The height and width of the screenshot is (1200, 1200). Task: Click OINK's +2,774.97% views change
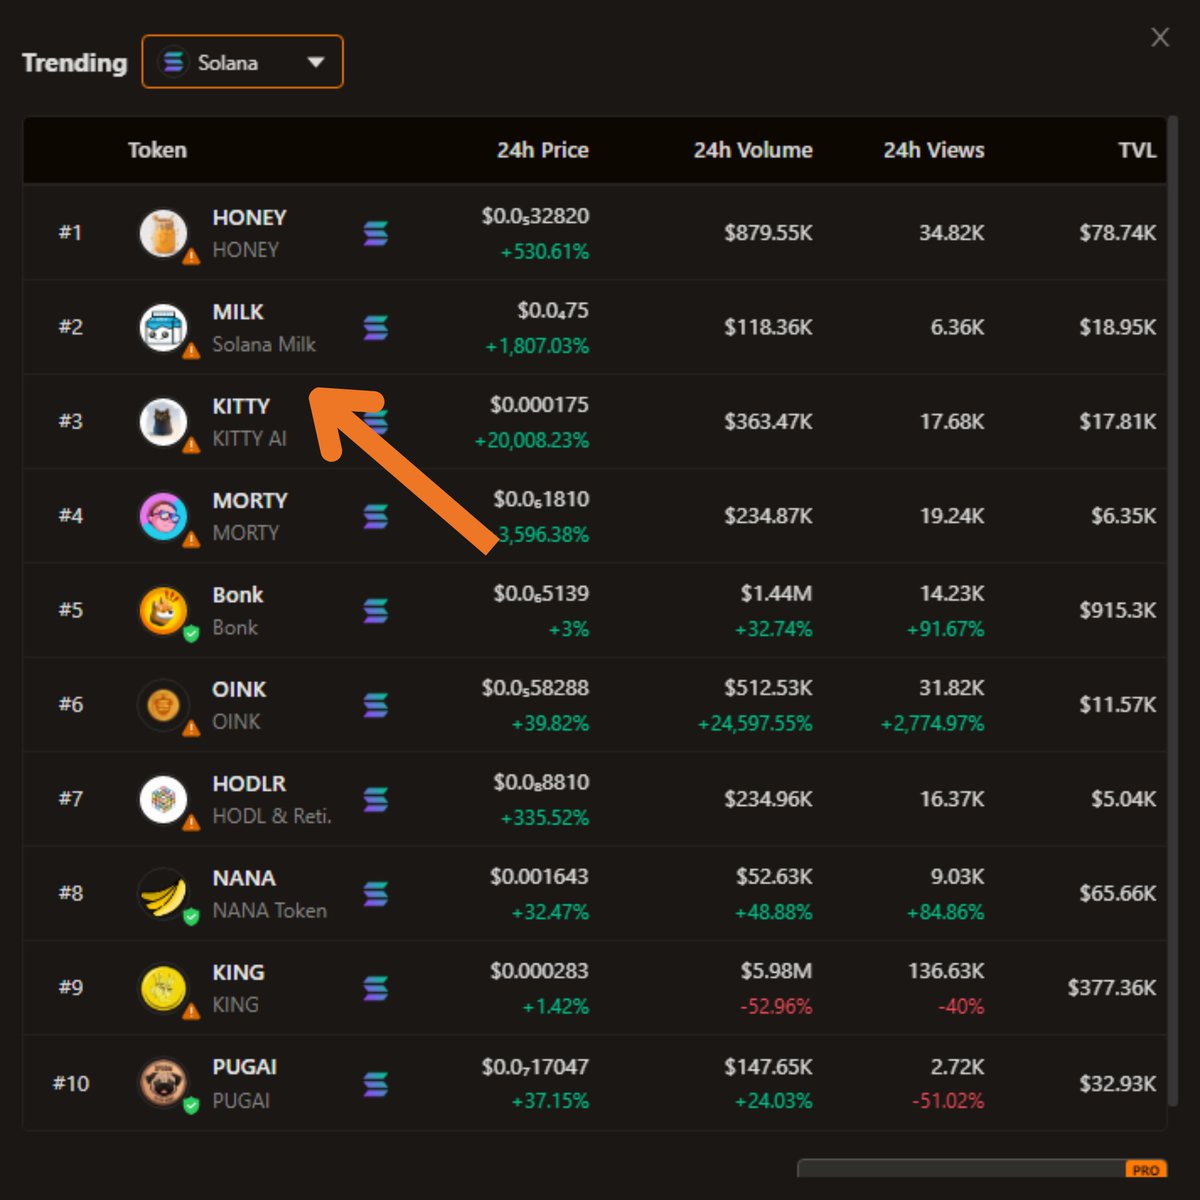pyautogui.click(x=932, y=723)
